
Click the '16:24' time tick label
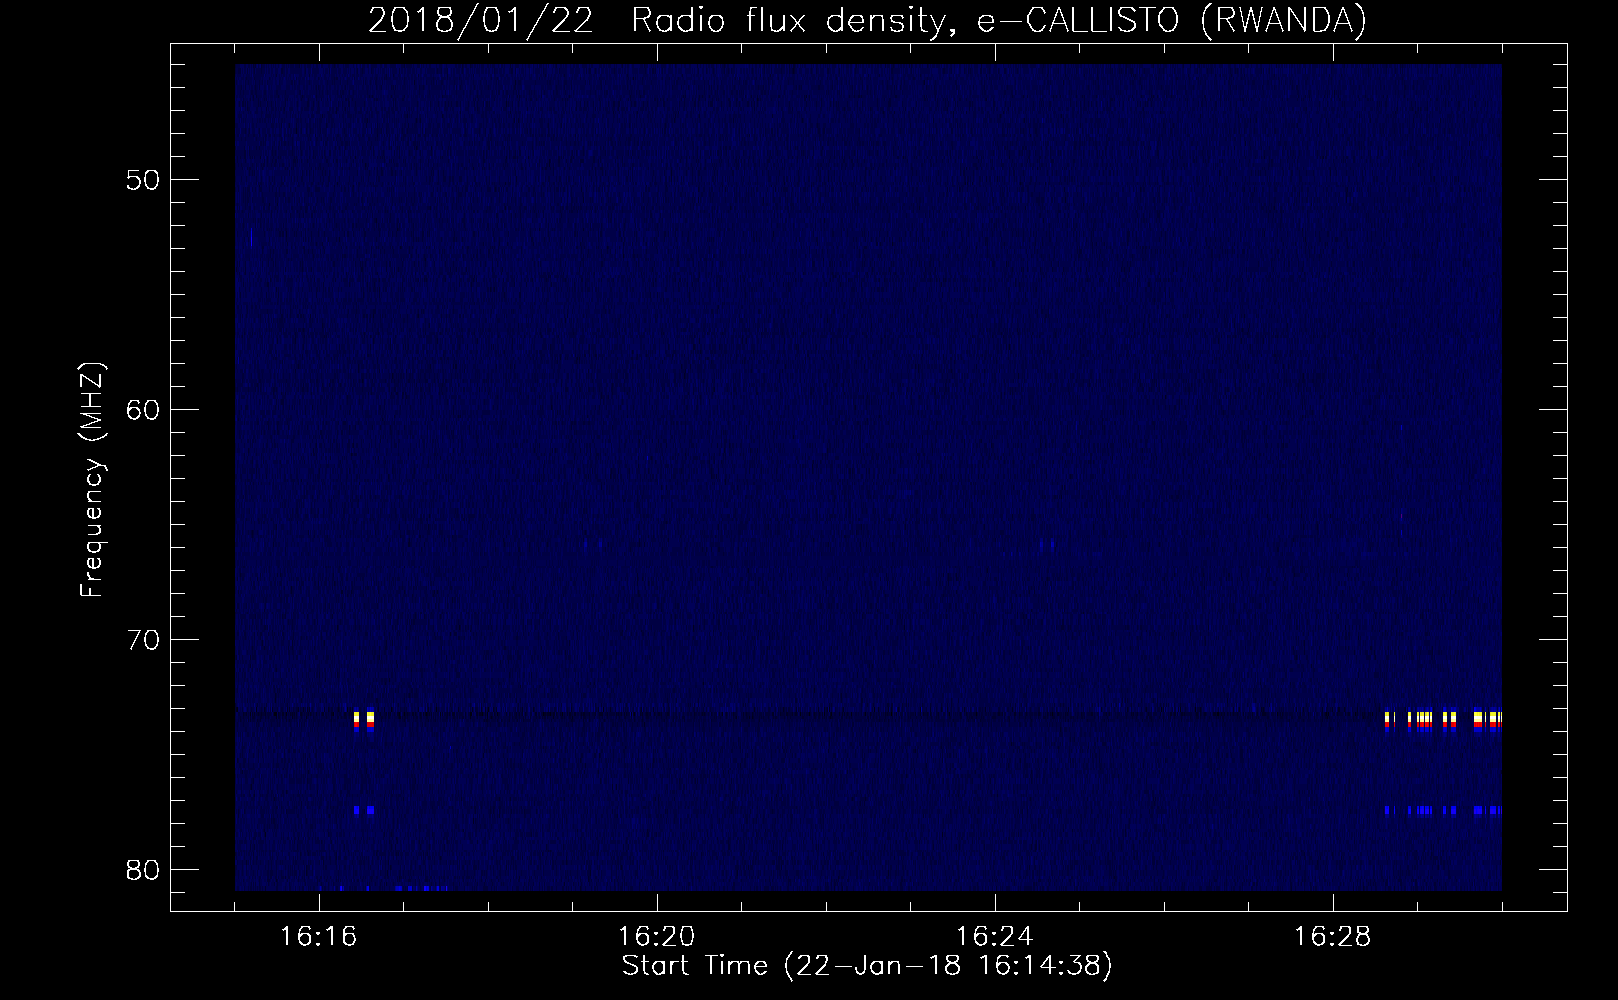click(x=995, y=937)
